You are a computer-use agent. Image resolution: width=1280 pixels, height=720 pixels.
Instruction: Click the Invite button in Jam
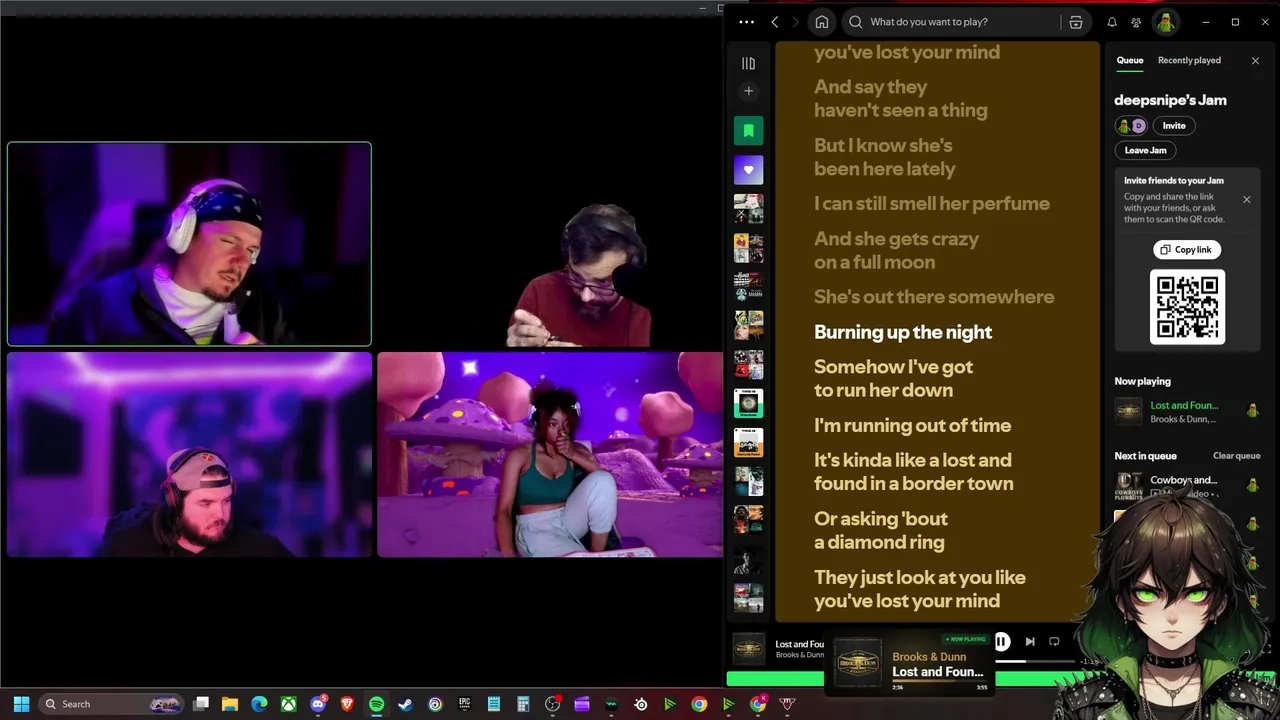(1174, 126)
